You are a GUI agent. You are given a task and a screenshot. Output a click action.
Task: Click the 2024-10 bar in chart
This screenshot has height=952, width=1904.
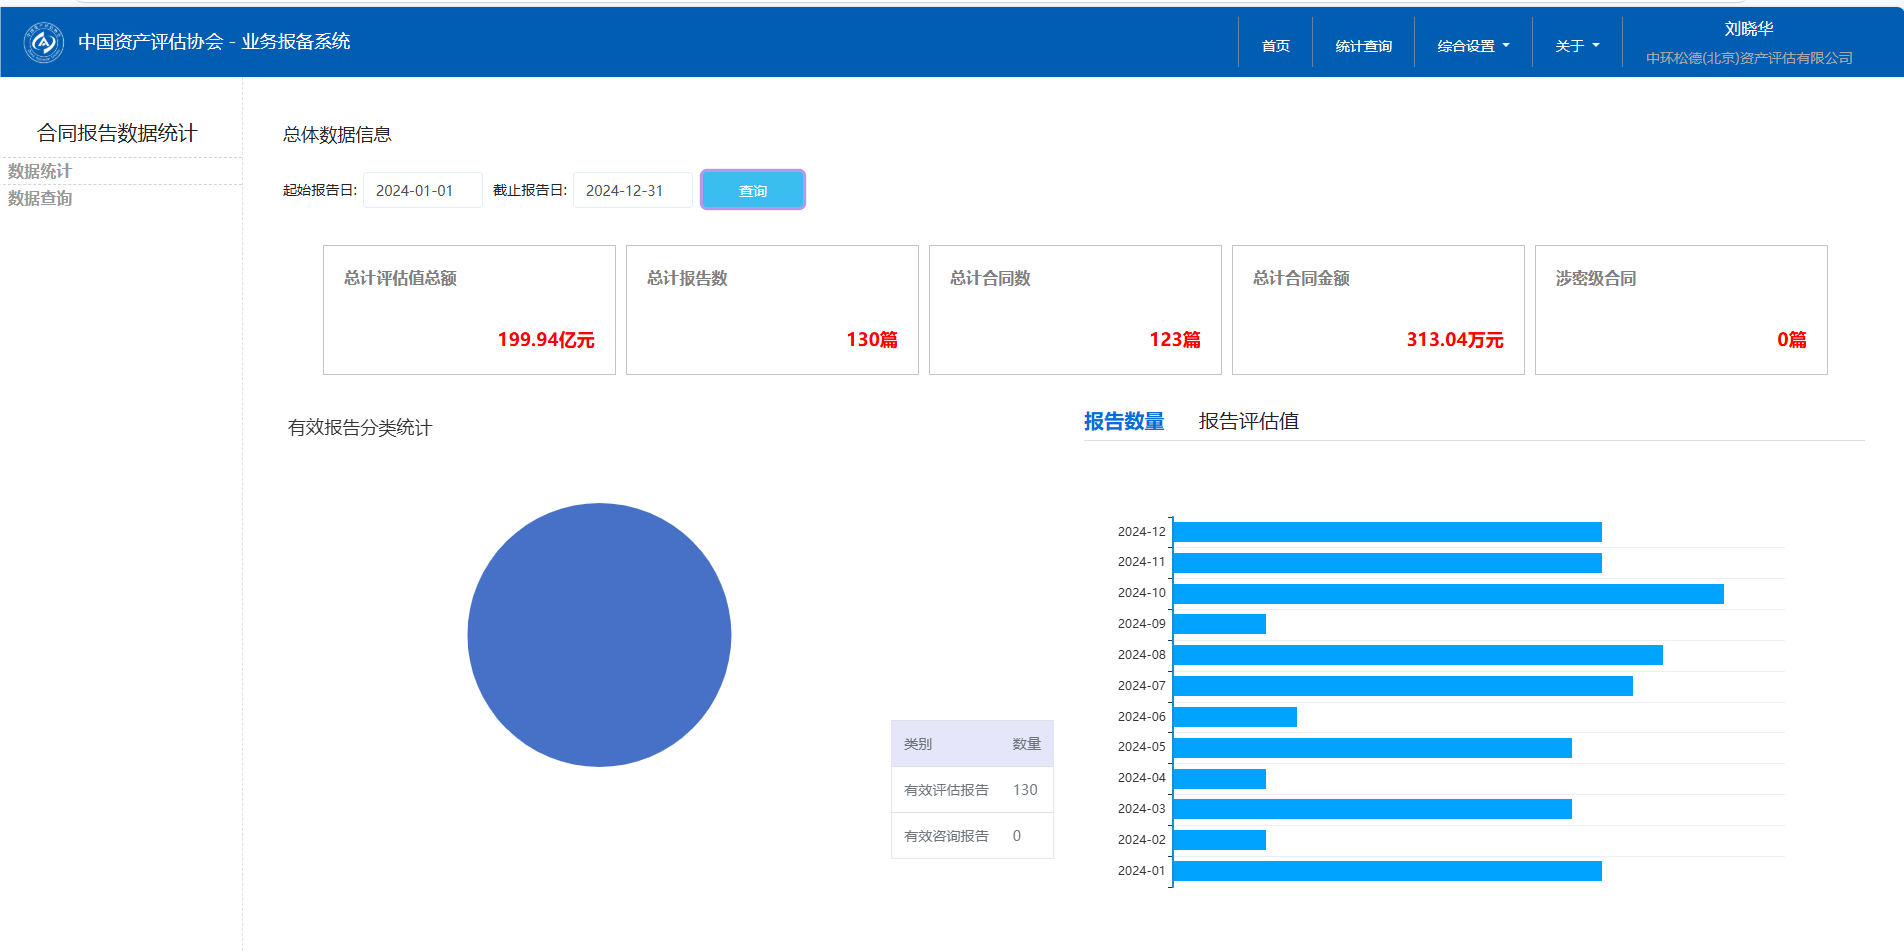[1447, 594]
